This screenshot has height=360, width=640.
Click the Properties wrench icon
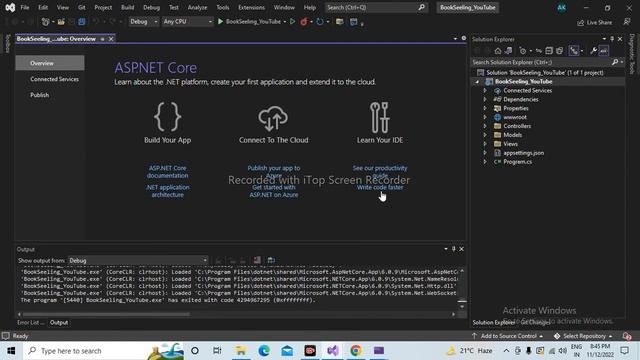(593, 51)
